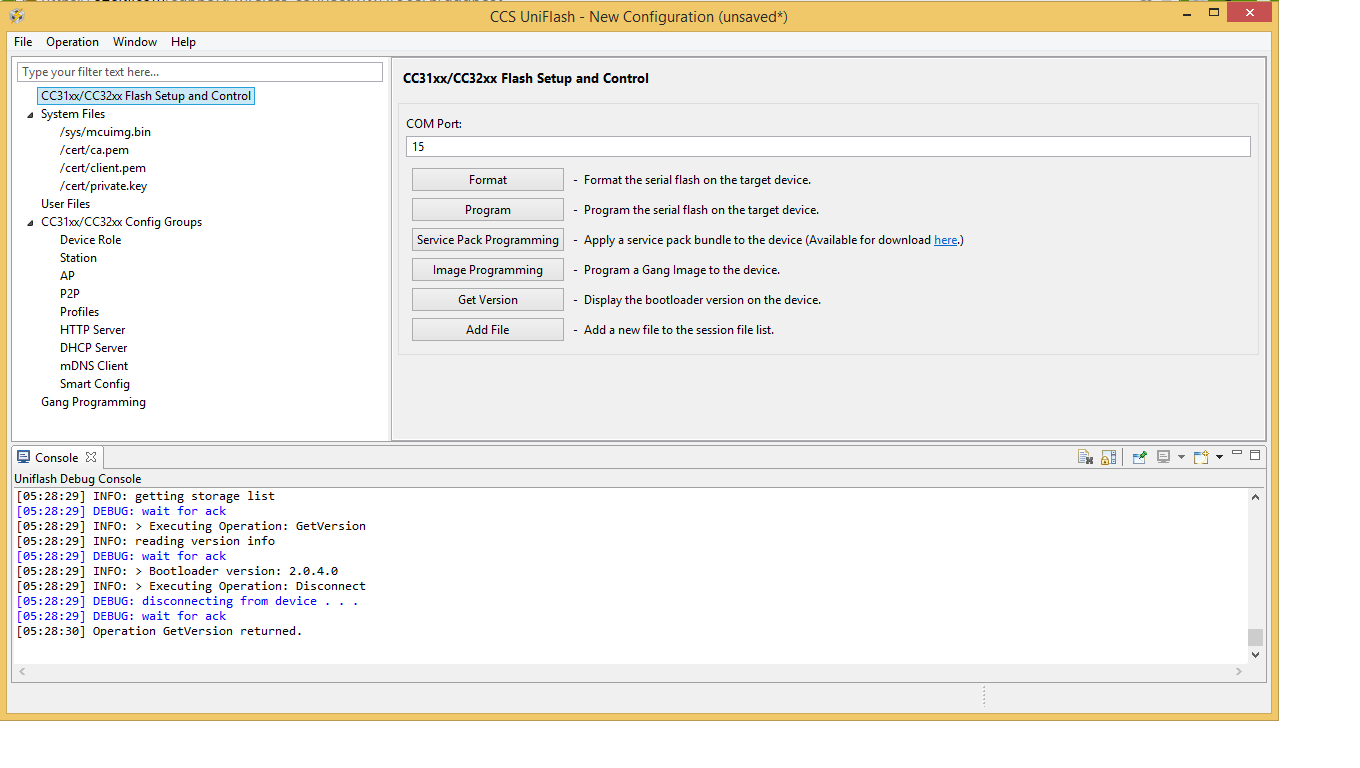Open the File menu
Image resolution: width=1360 pixels, height=768 pixels.
[x=23, y=42]
